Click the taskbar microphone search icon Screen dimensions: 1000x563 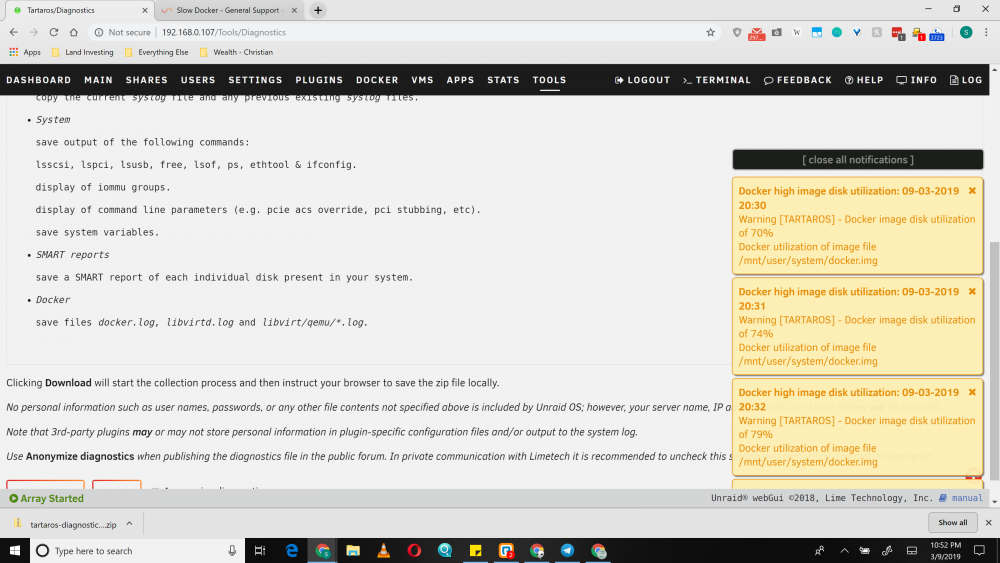(232, 550)
